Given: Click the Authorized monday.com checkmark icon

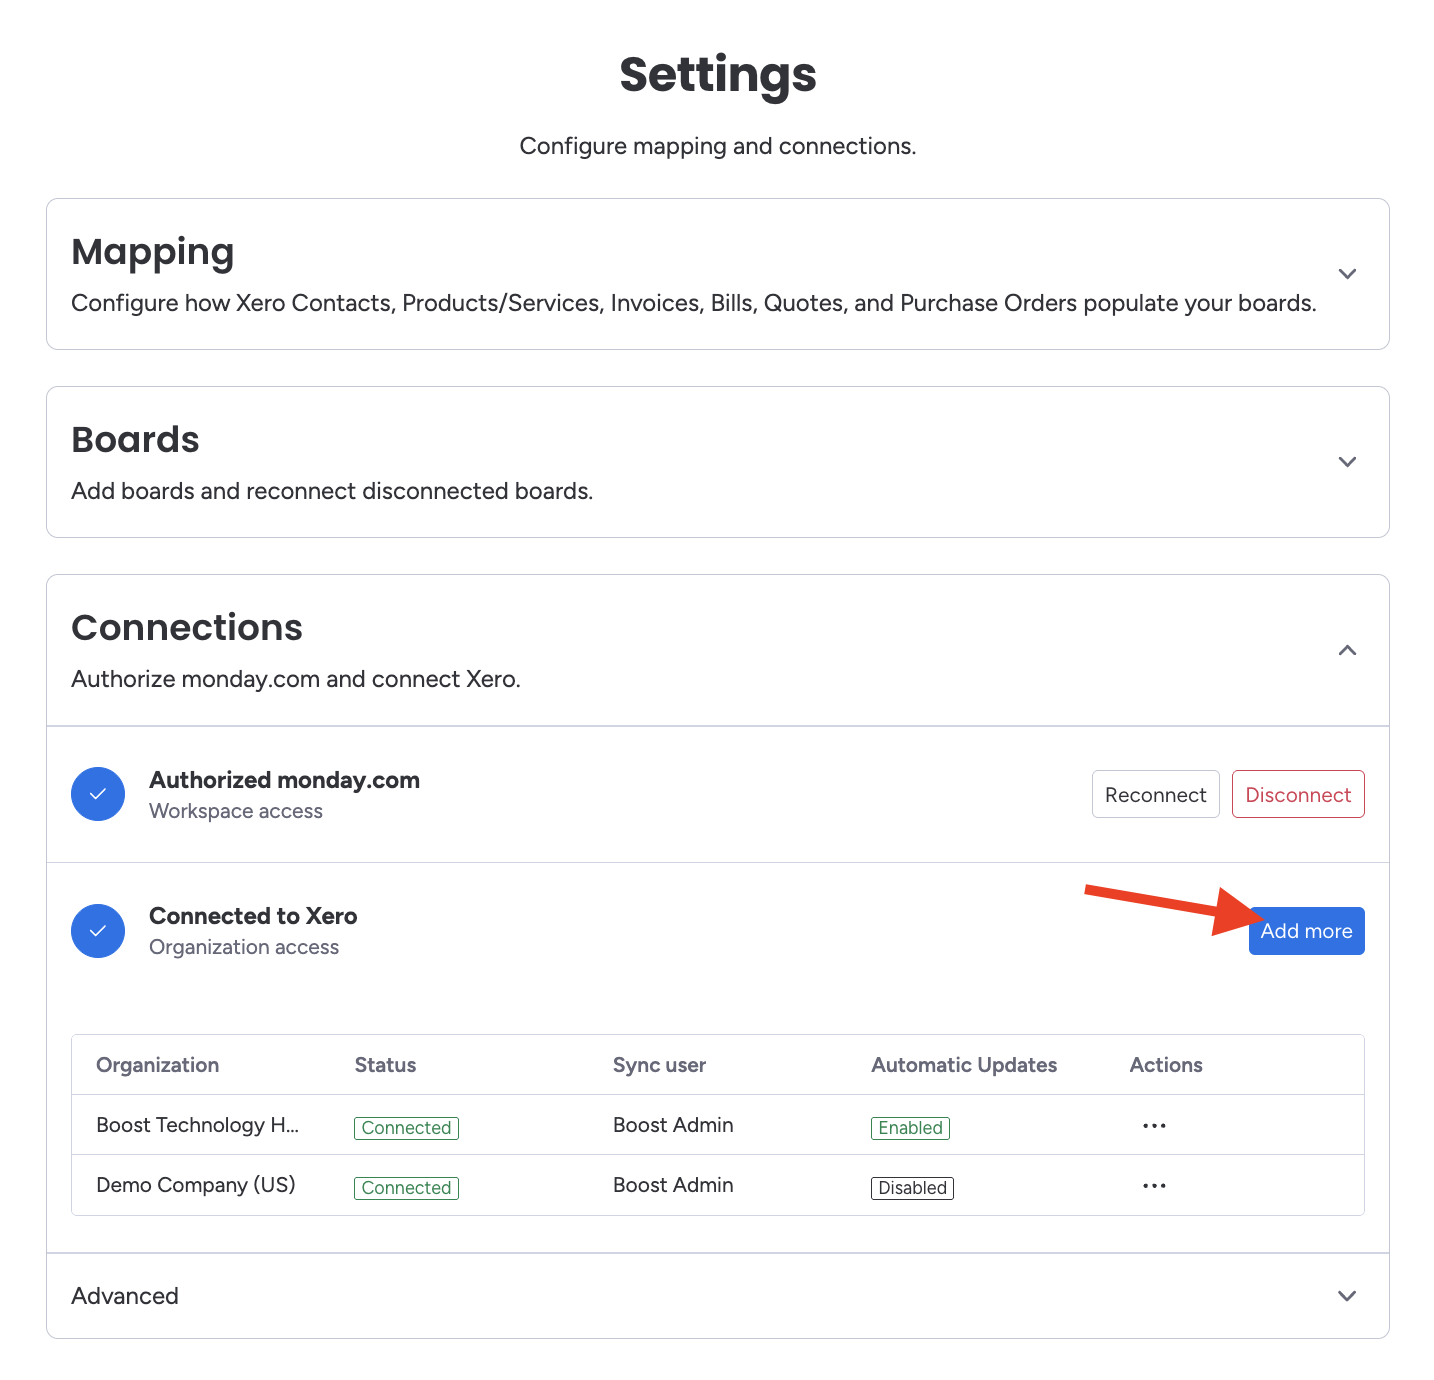Looking at the screenshot, I should tap(98, 794).
